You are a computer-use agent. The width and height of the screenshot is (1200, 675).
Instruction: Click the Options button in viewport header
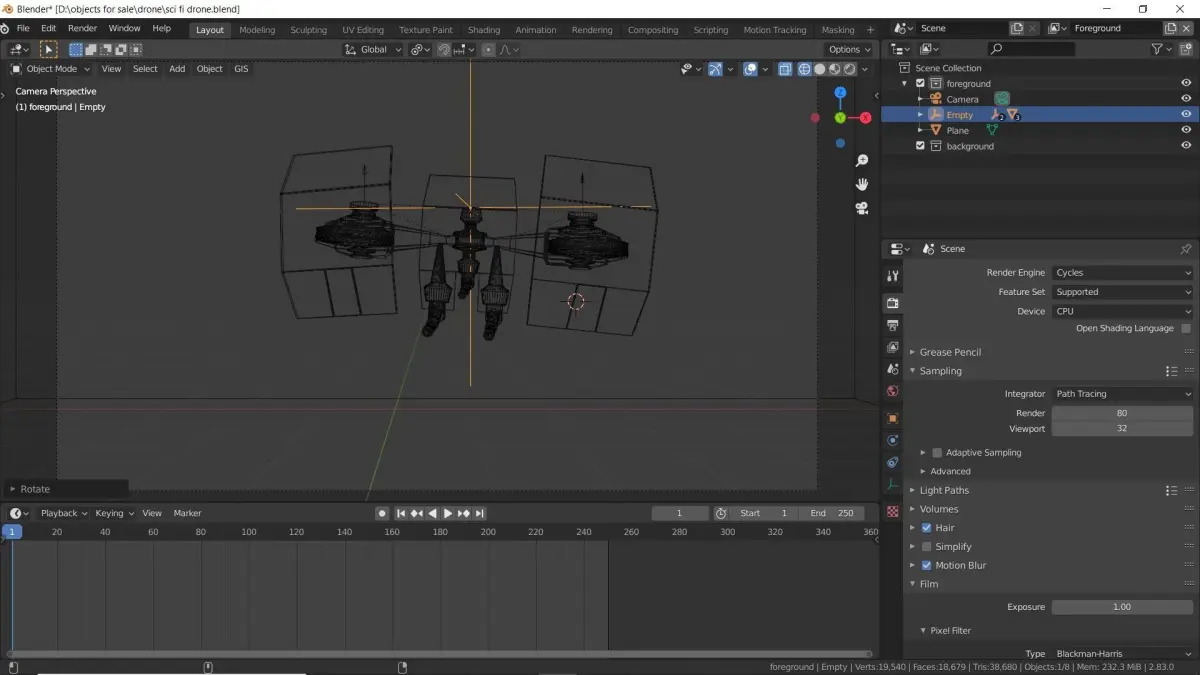pos(849,49)
